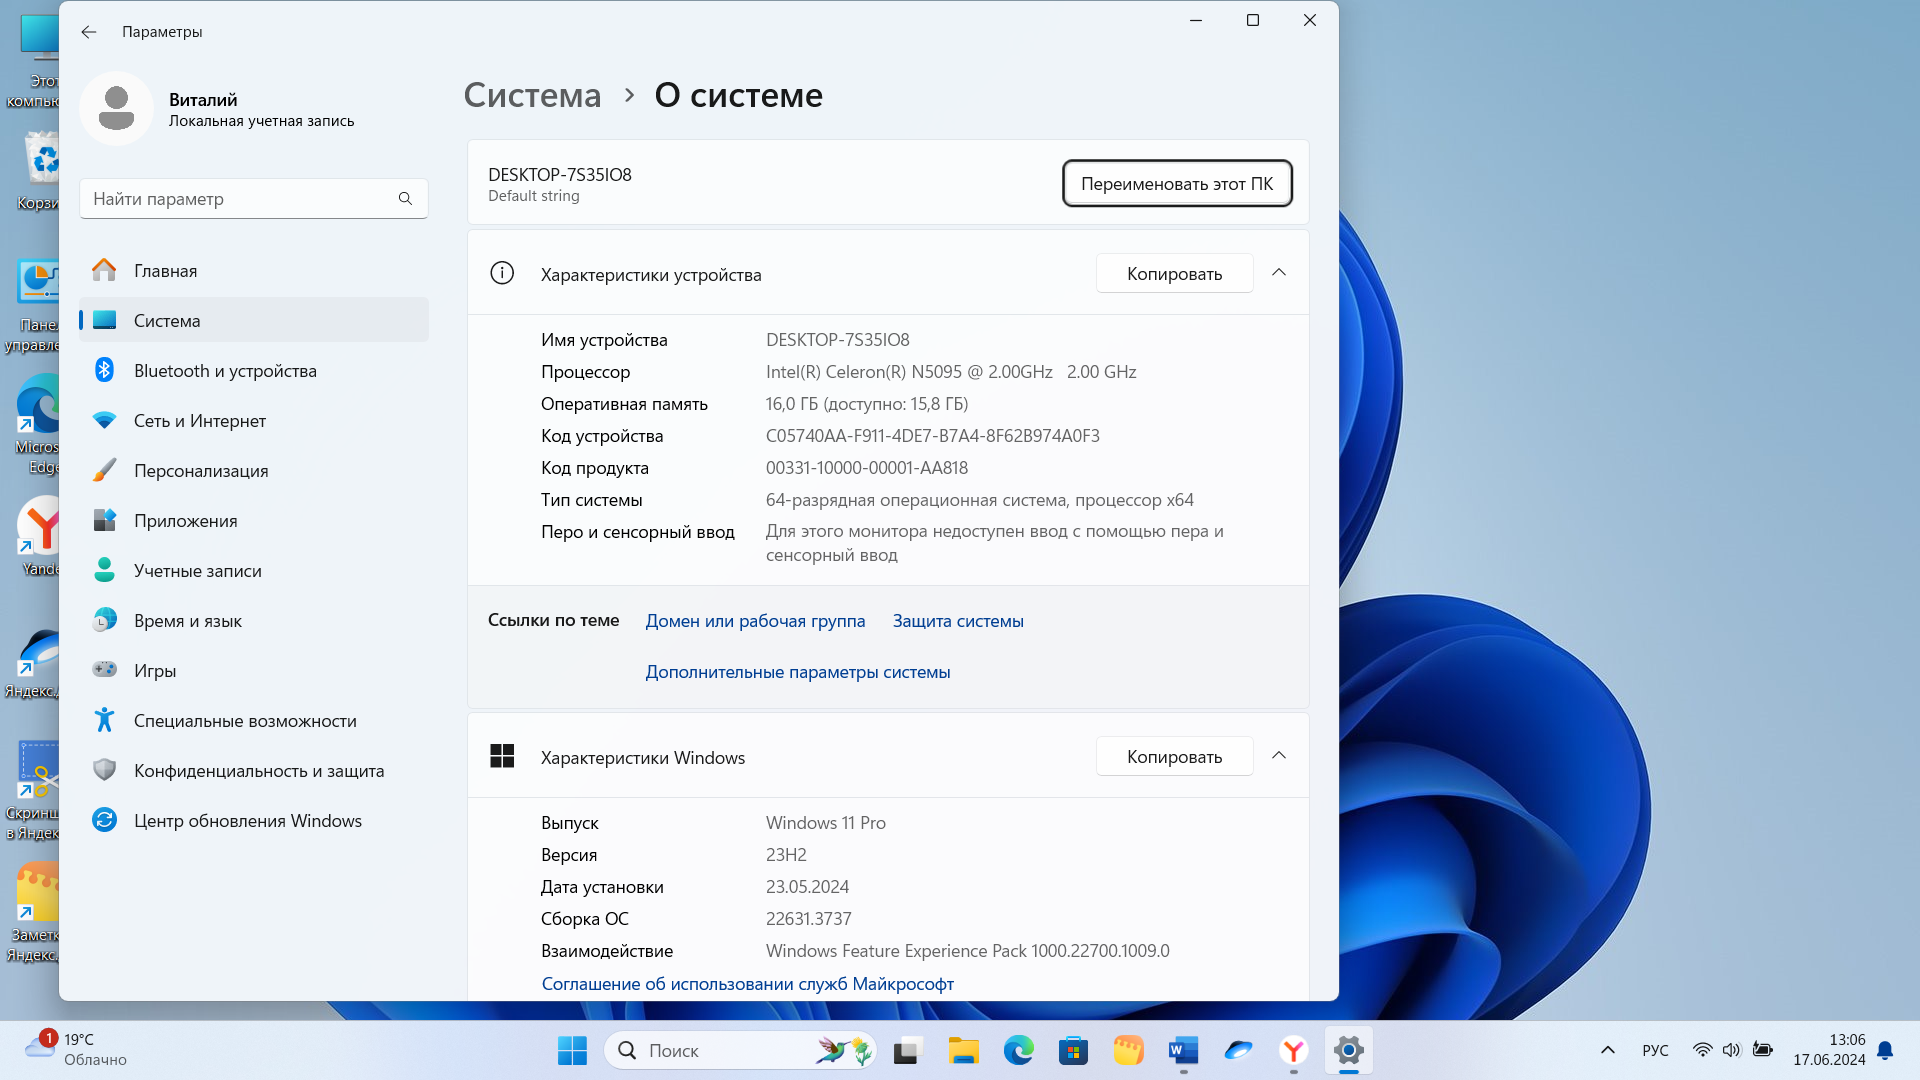Open Персонализация settings section
This screenshot has width=1920, height=1080.
200,471
